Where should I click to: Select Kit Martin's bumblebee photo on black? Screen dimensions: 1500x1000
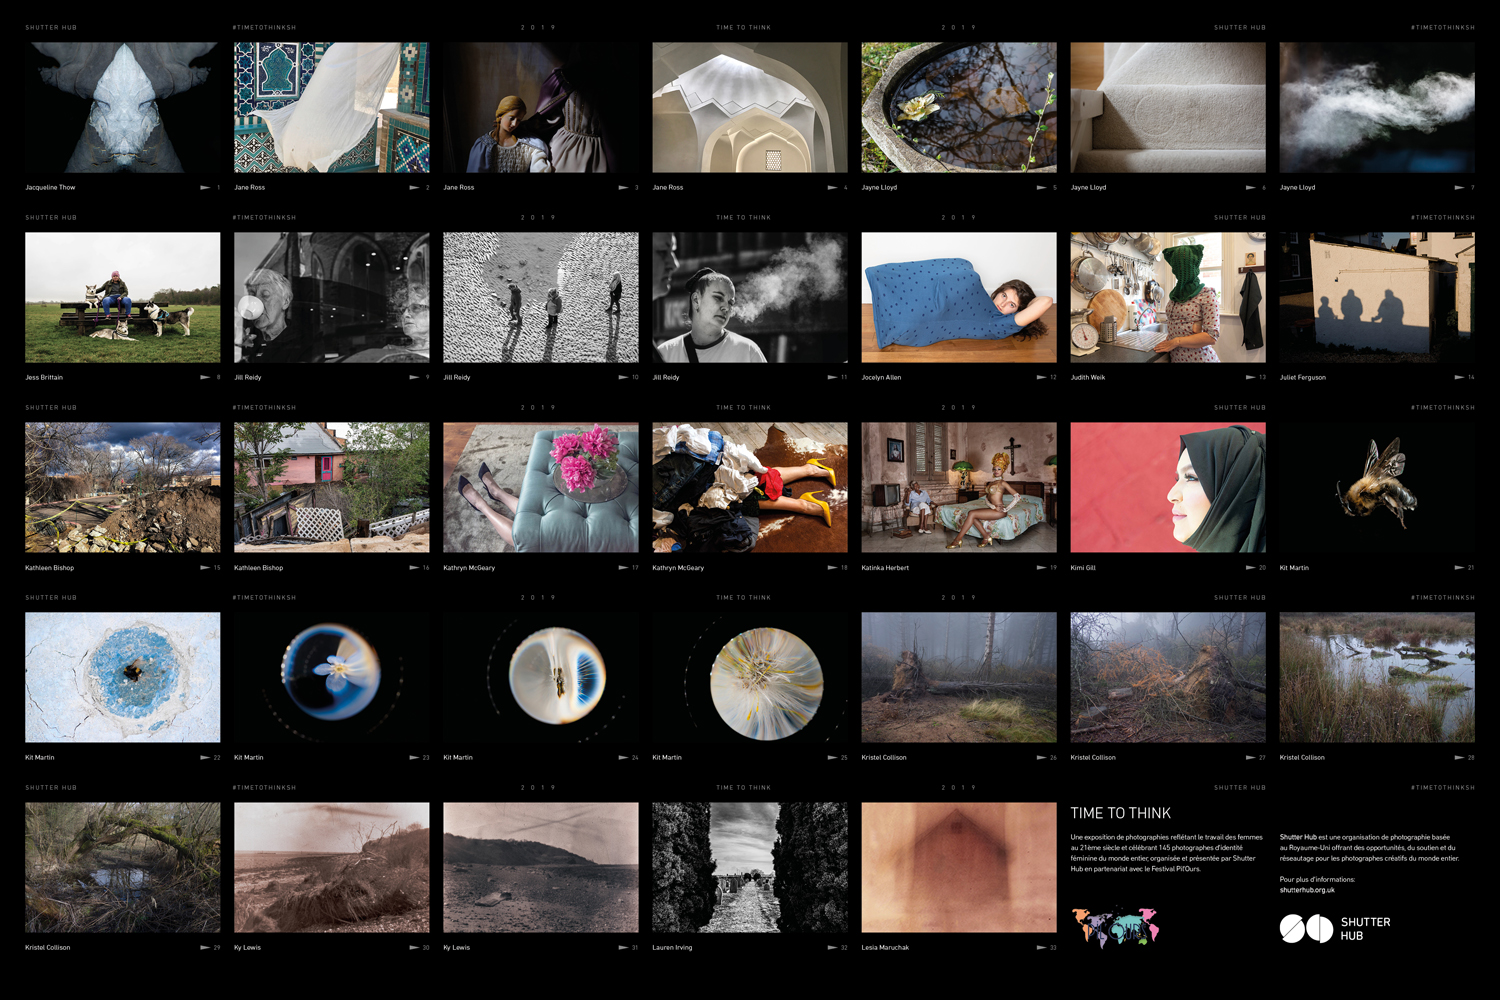tap(1377, 487)
